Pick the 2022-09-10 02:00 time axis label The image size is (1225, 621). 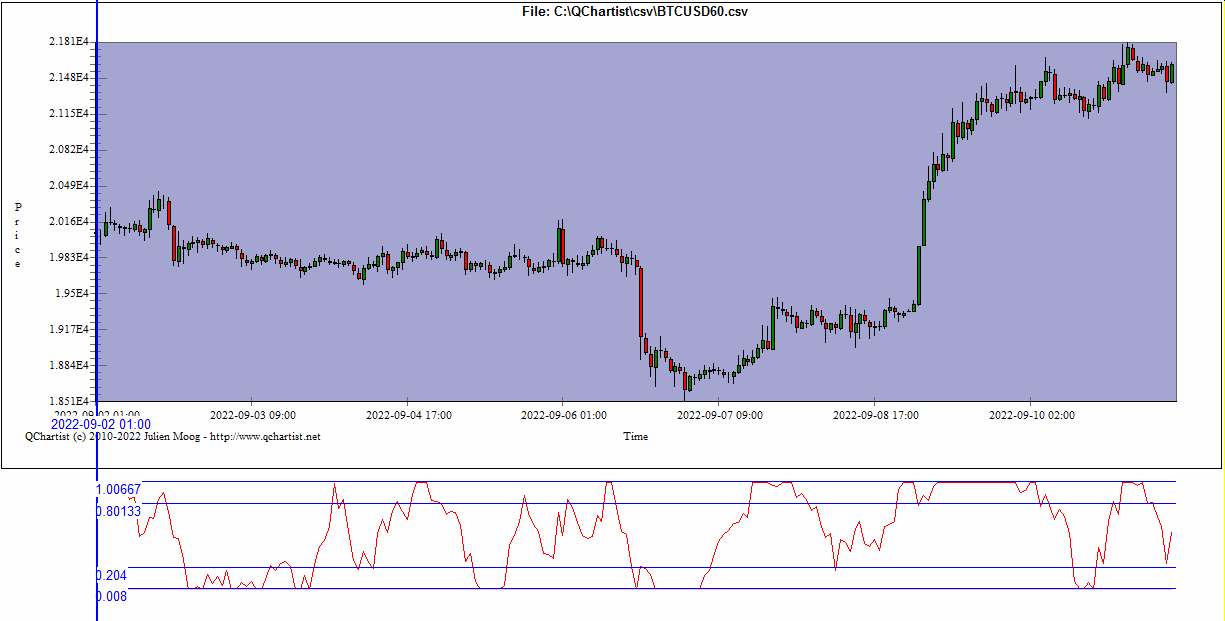1032,414
